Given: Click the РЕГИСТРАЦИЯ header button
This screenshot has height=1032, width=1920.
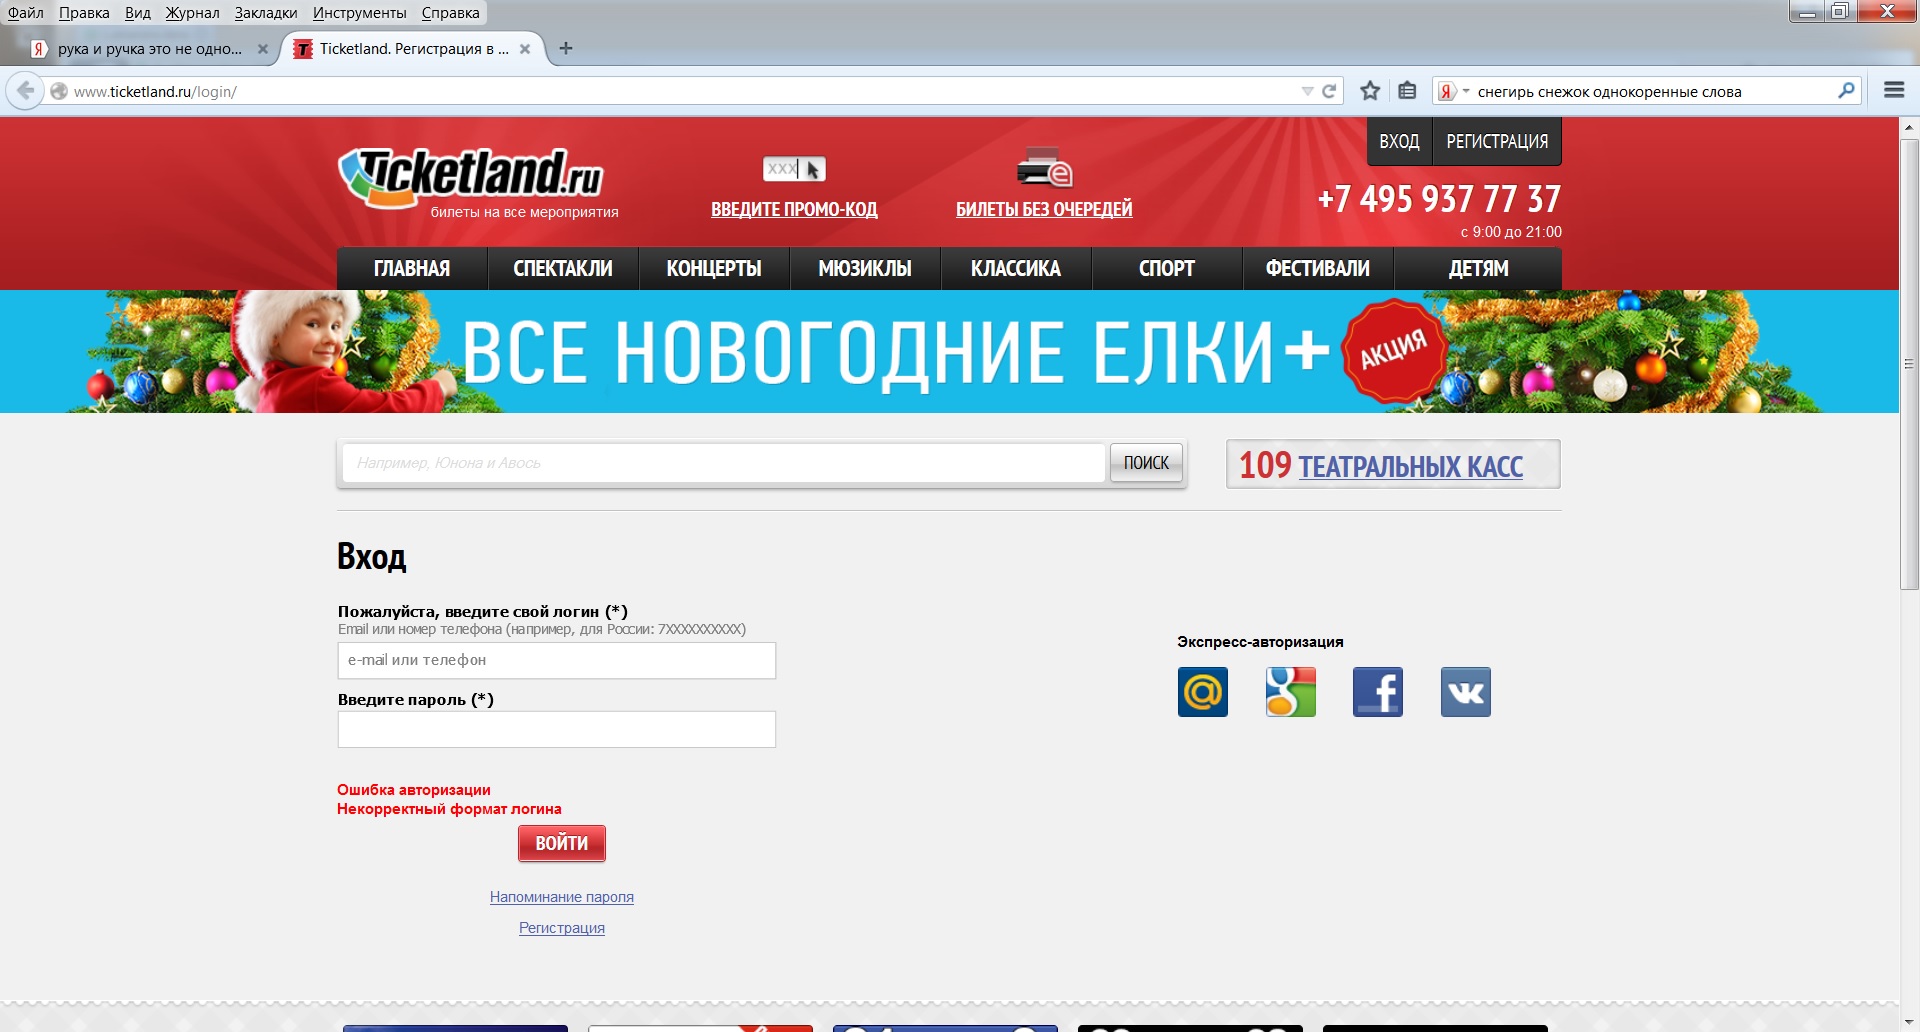Looking at the screenshot, I should 1497,141.
